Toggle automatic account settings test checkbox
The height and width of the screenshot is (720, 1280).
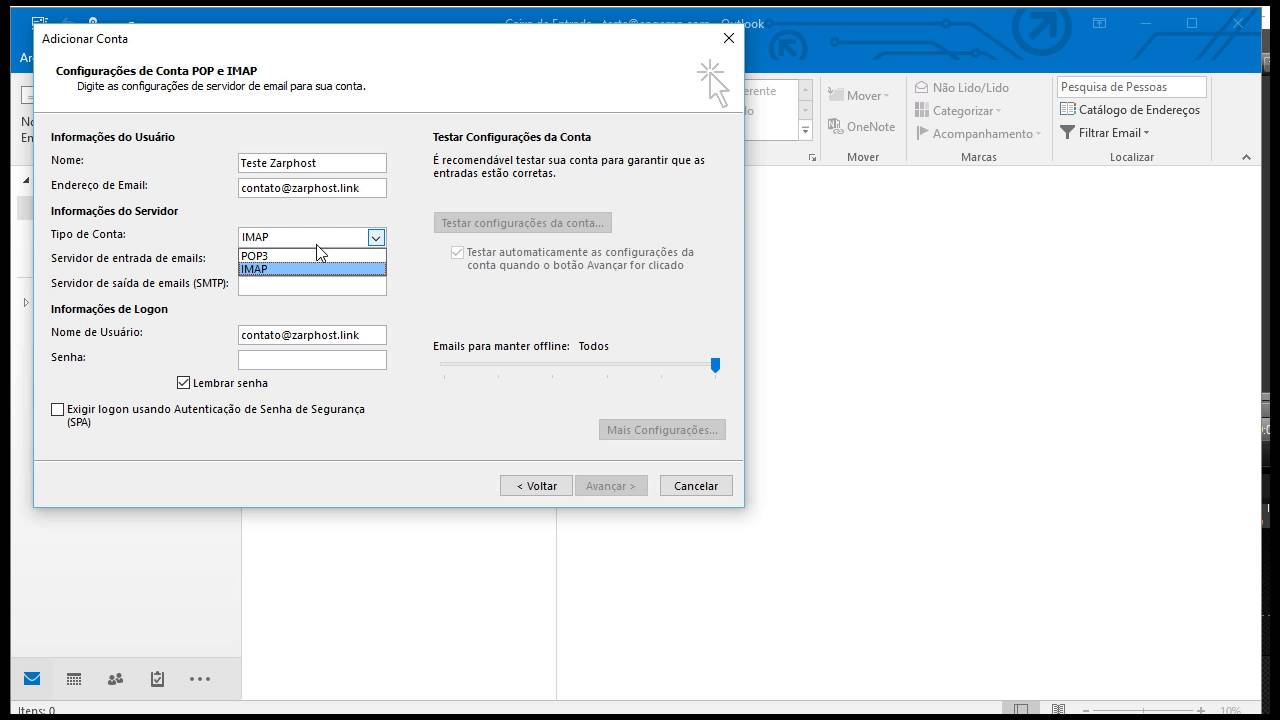pyautogui.click(x=457, y=252)
